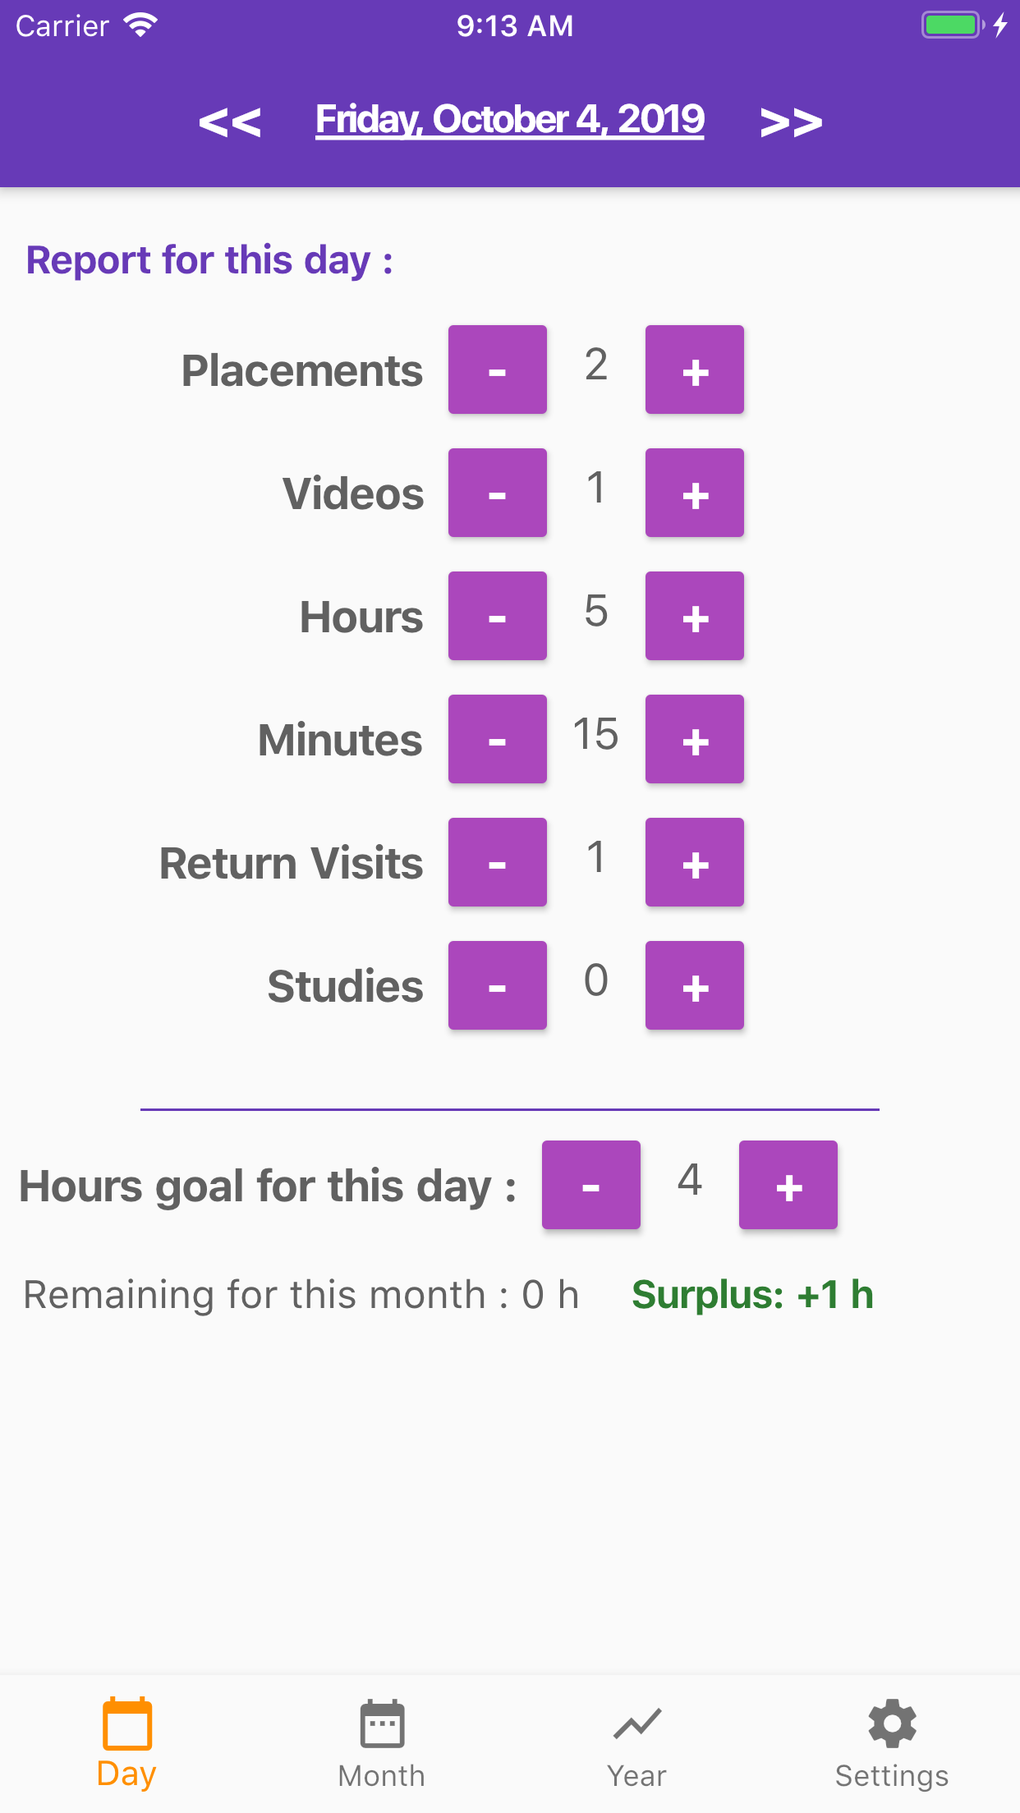The height and width of the screenshot is (1813, 1020).
Task: Decrease Studies count
Action: pos(497,984)
